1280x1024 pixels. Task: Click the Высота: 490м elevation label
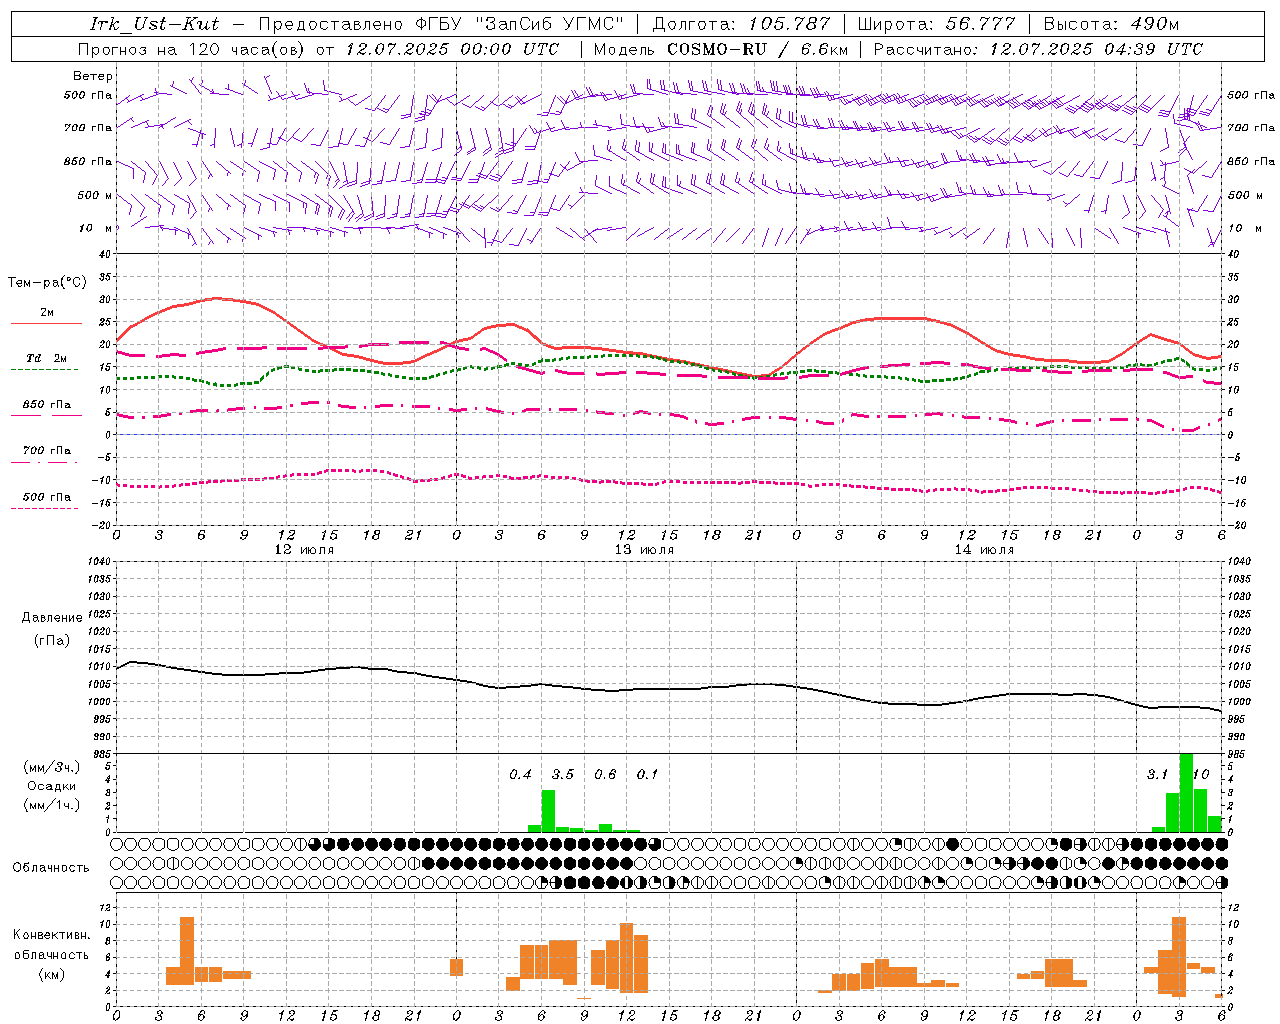pyautogui.click(x=1111, y=24)
